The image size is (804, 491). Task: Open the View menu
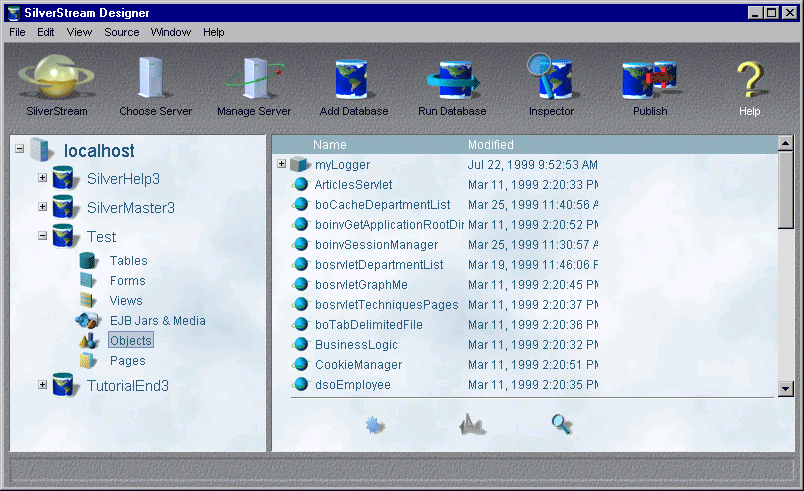coord(79,32)
